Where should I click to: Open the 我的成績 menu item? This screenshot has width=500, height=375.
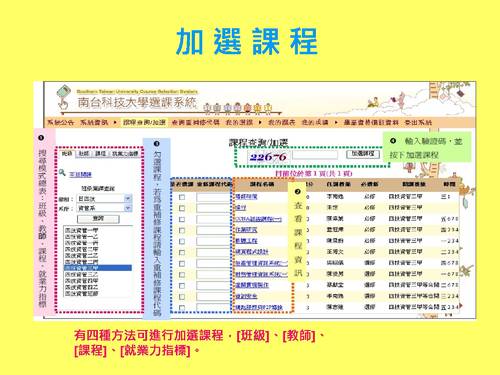click(x=315, y=122)
